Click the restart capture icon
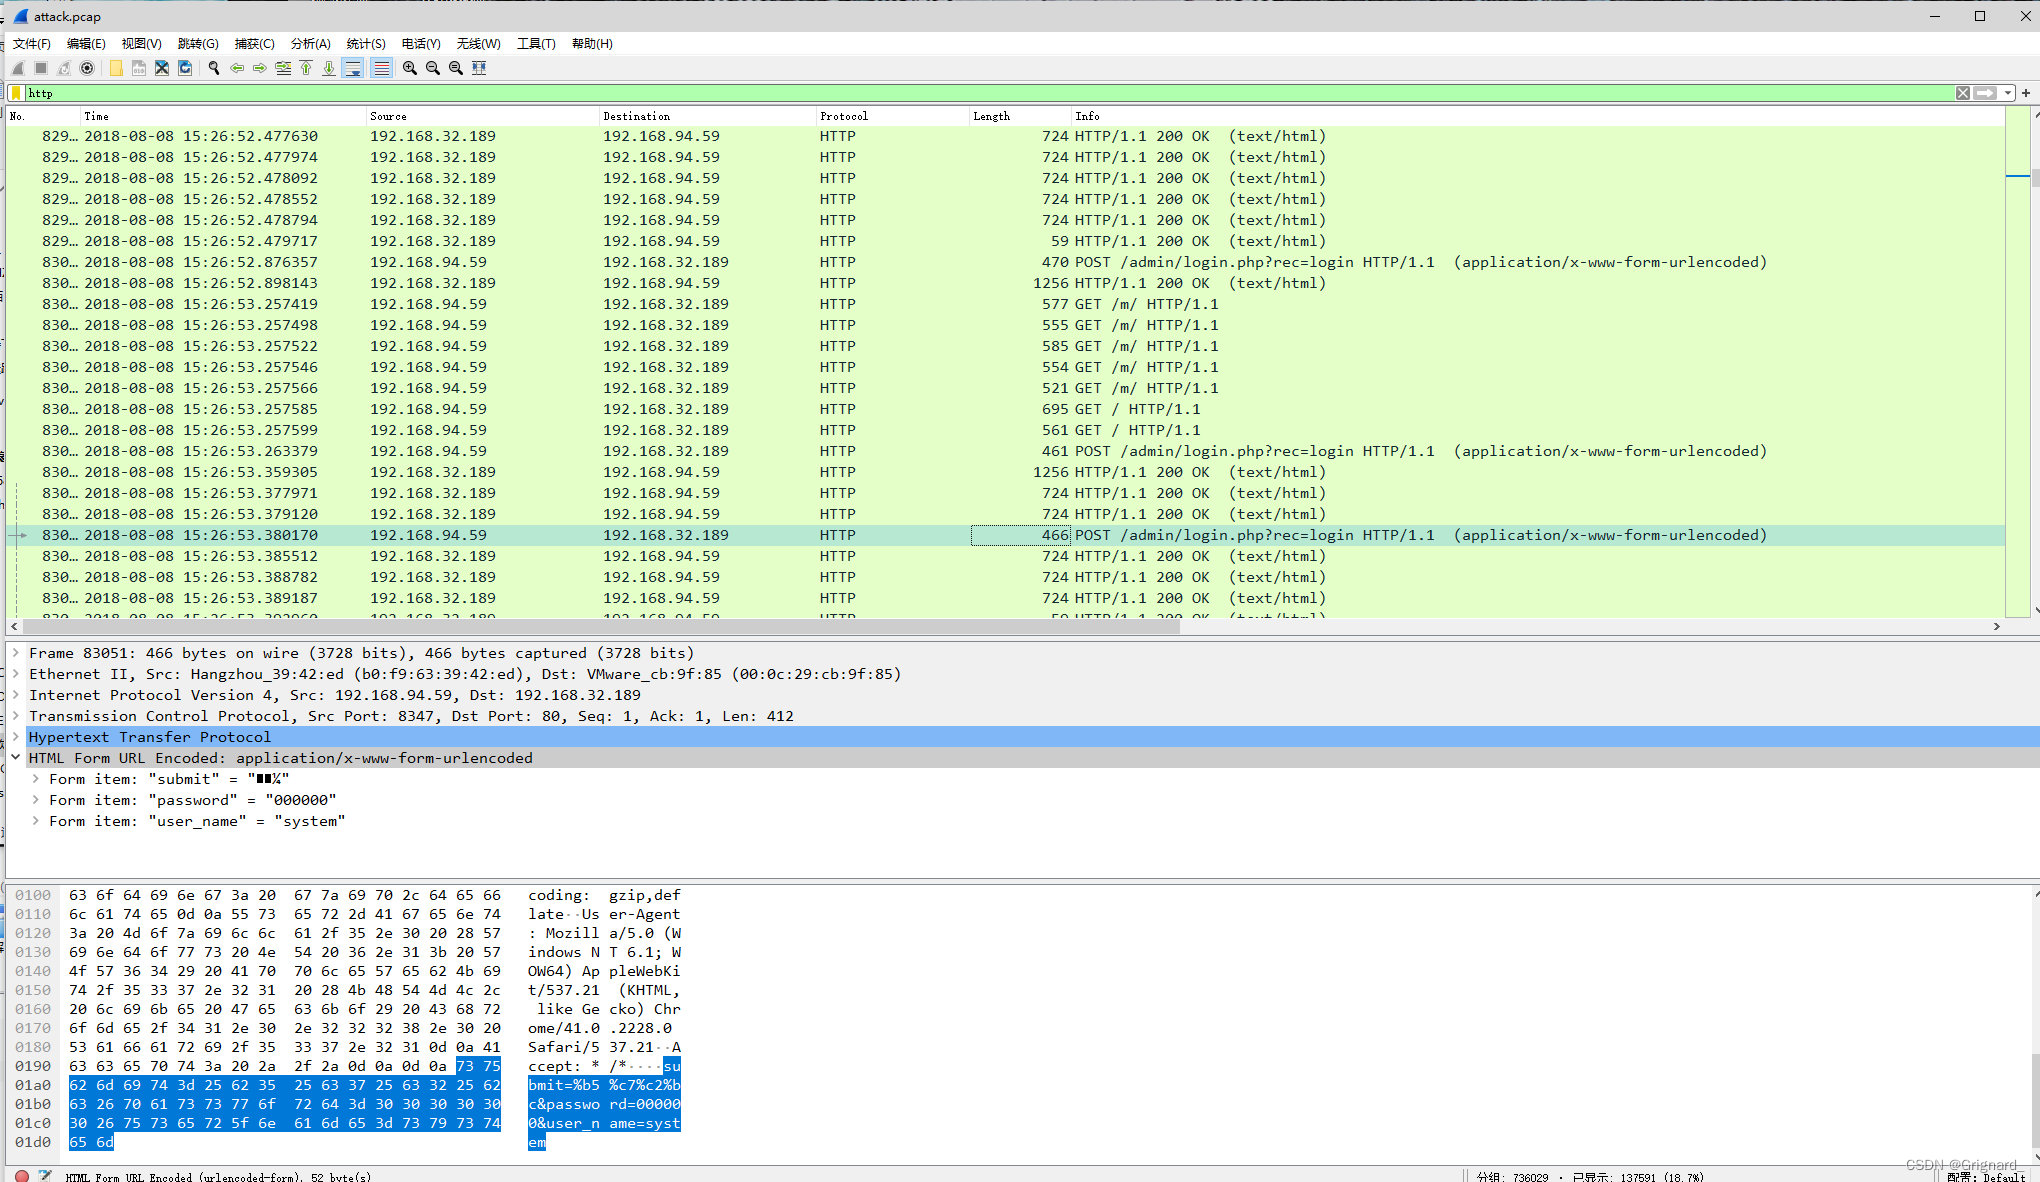Image resolution: width=2040 pixels, height=1182 pixels. click(64, 68)
